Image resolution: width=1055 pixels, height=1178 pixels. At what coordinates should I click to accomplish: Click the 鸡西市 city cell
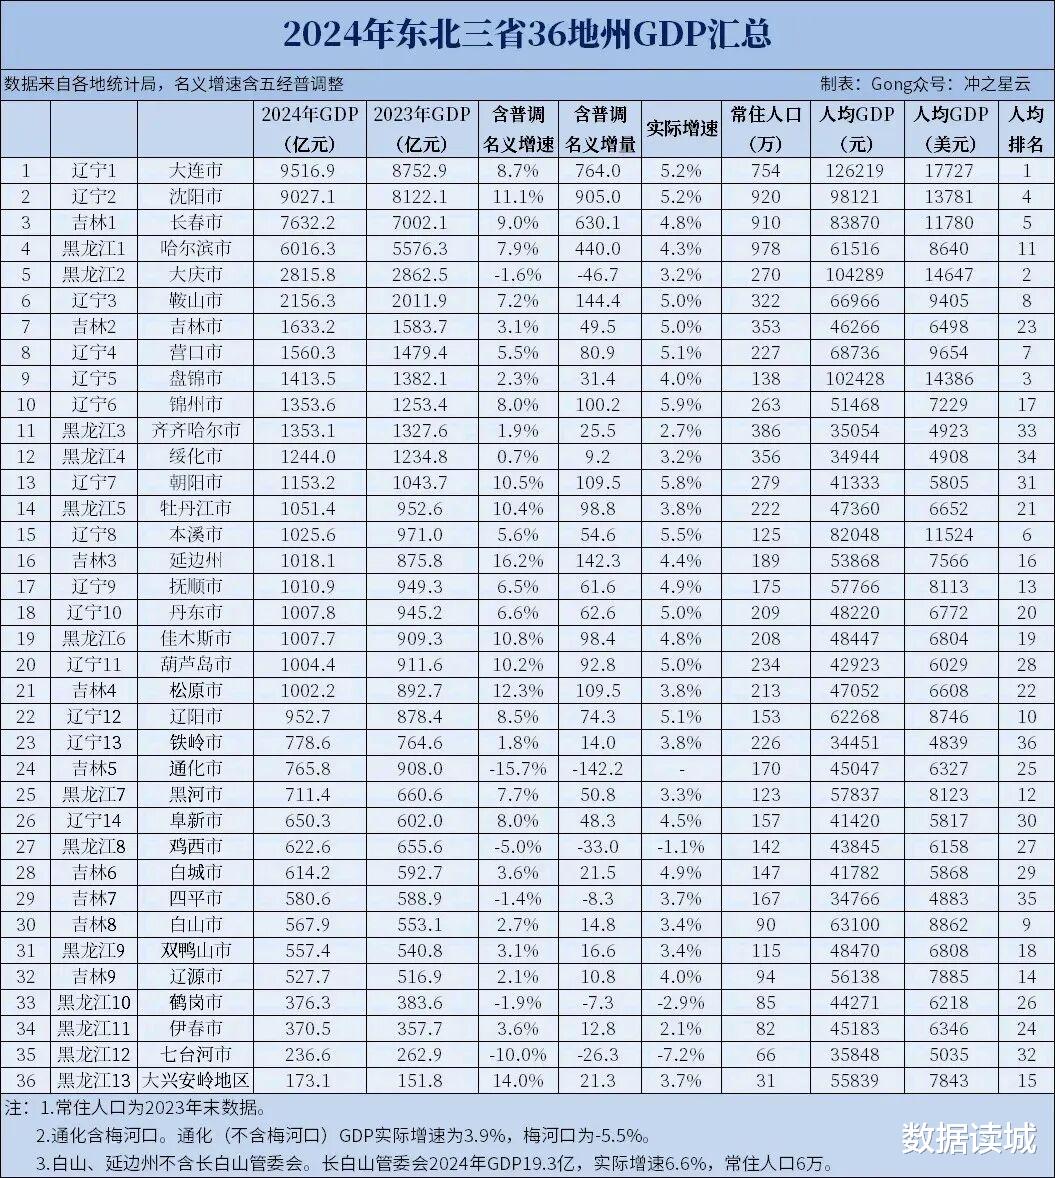[195, 847]
